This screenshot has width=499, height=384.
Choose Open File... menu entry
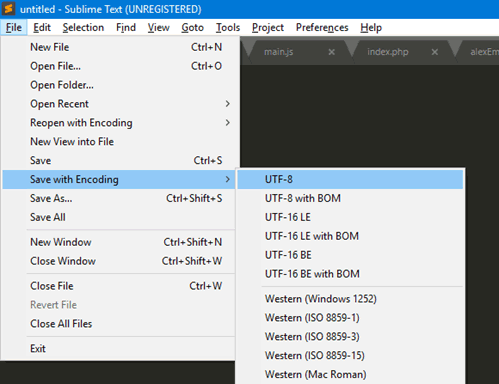pyautogui.click(x=119, y=66)
